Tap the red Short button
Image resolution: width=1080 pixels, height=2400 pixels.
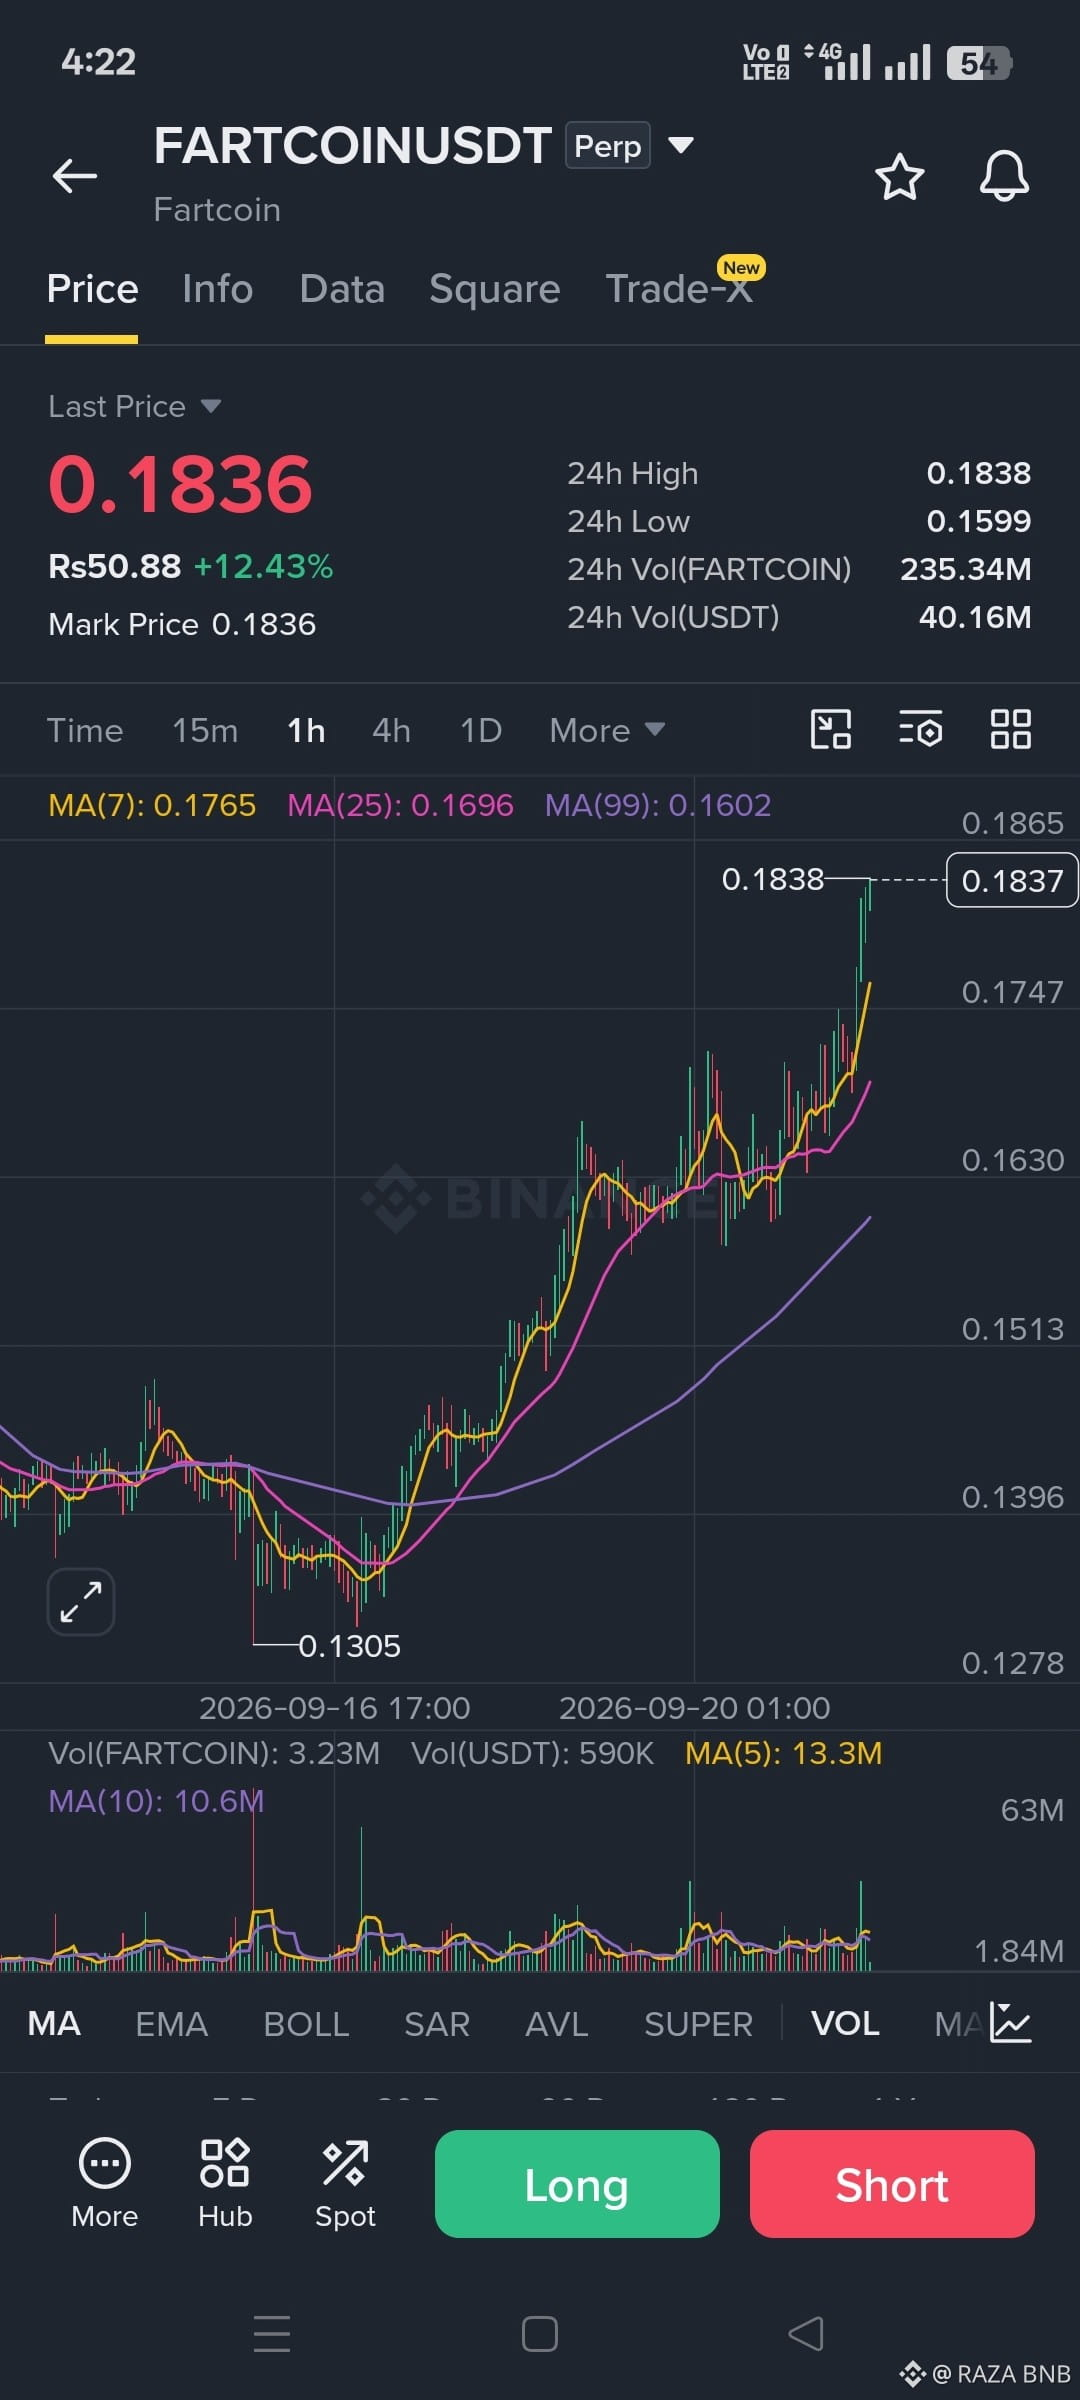(x=892, y=2184)
